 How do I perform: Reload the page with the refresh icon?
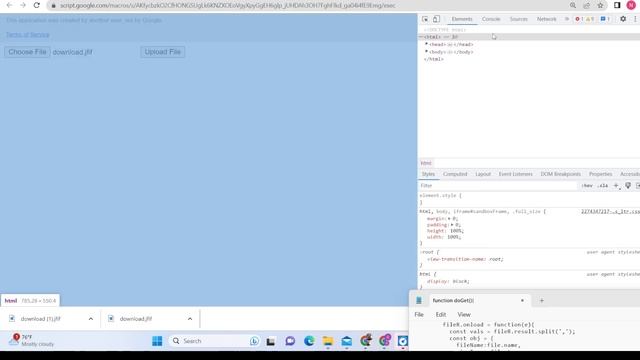point(37,5)
